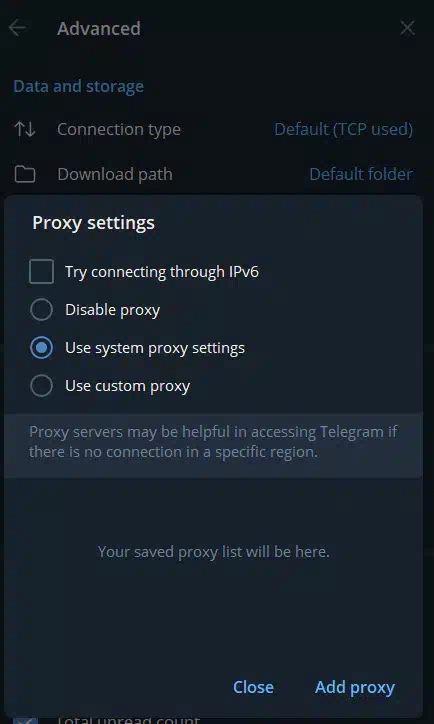Viewport: 434px width, 724px height.
Task: Click the saved proxy list placeholder area
Action: [x=214, y=552]
